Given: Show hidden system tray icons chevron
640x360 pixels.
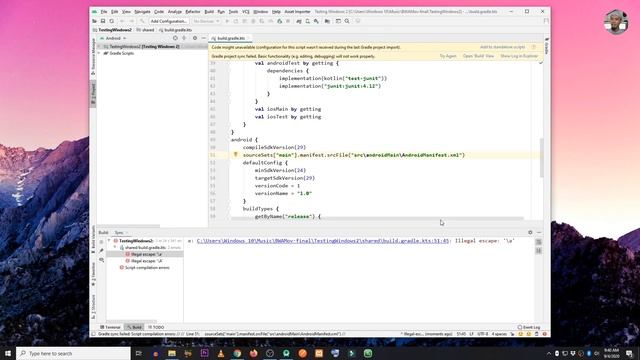Looking at the screenshot, I should (549, 353).
